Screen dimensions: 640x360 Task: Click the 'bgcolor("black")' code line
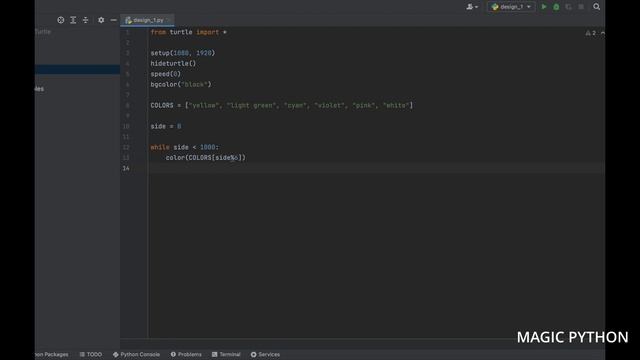181,84
